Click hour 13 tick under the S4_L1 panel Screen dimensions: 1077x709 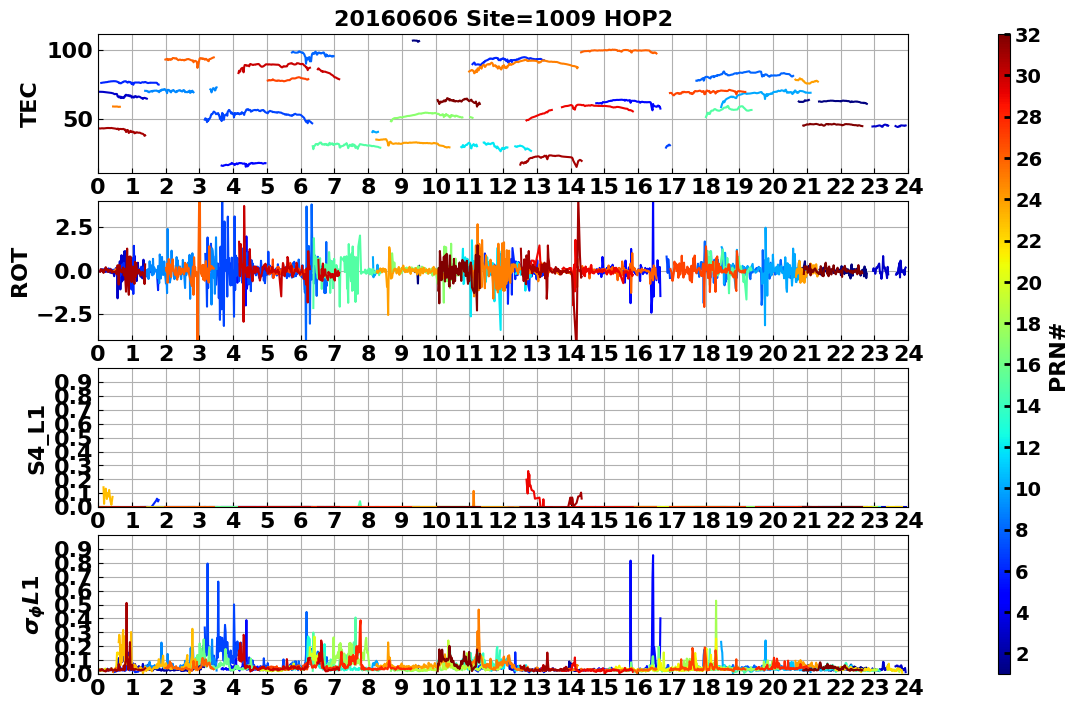tap(537, 520)
